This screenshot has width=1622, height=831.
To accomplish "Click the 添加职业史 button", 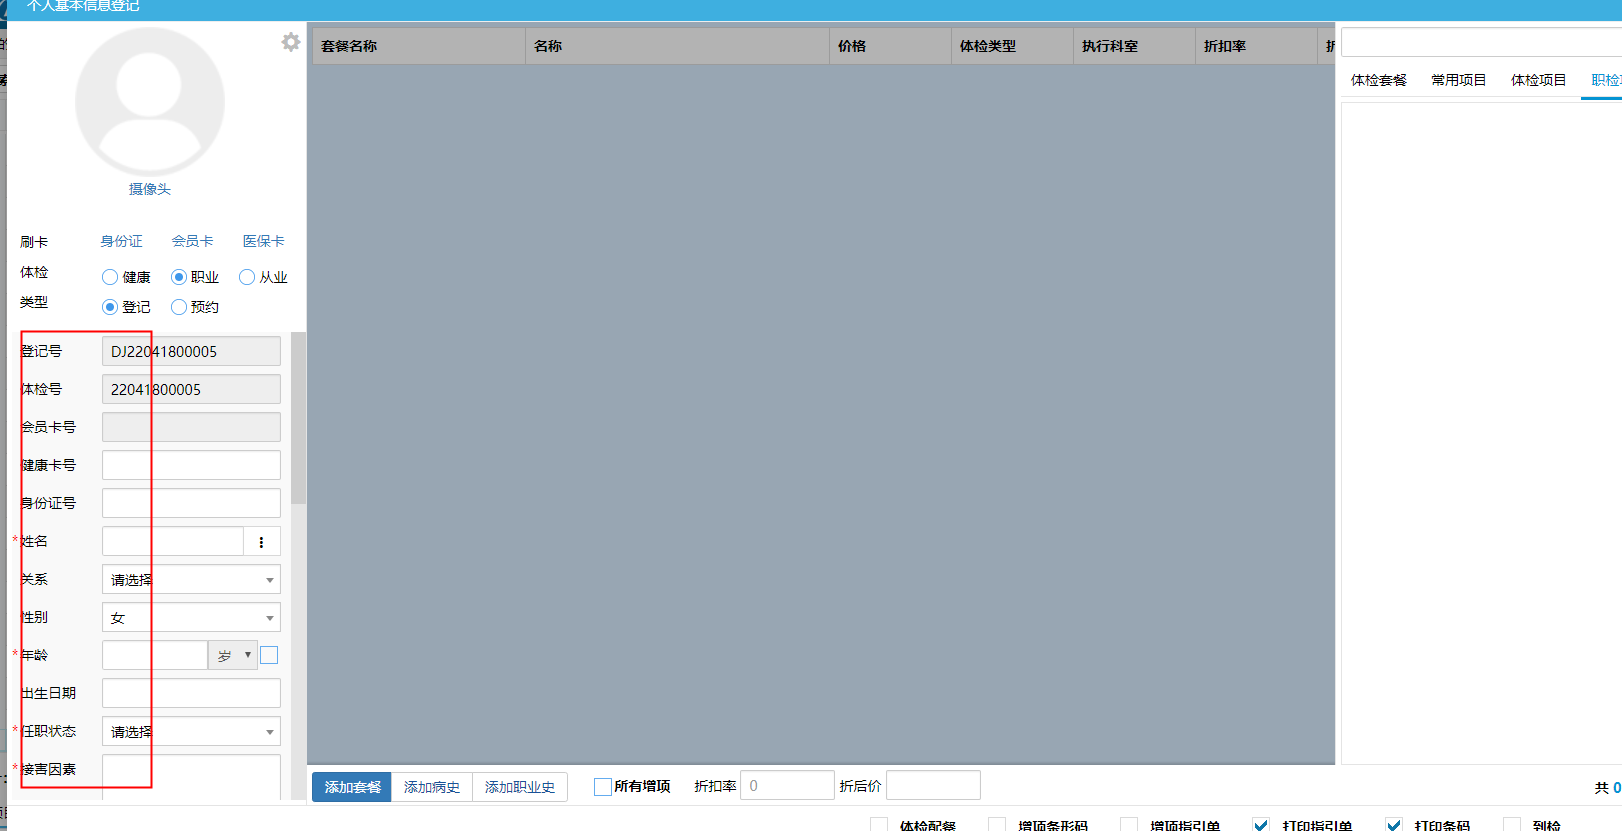I will [520, 787].
